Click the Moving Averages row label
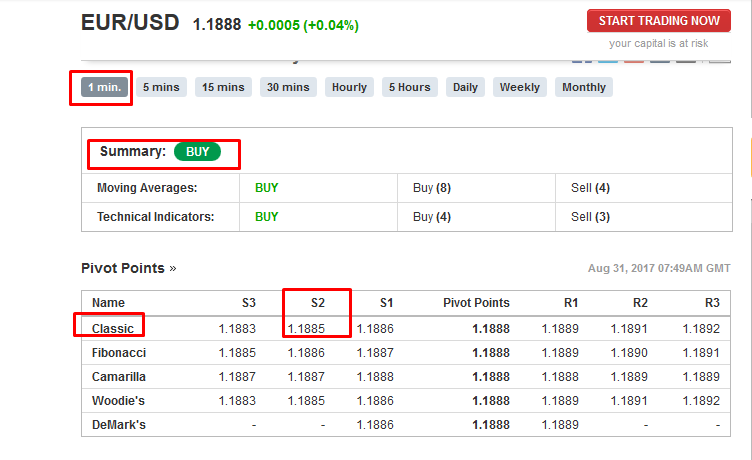This screenshot has width=752, height=460. (146, 187)
